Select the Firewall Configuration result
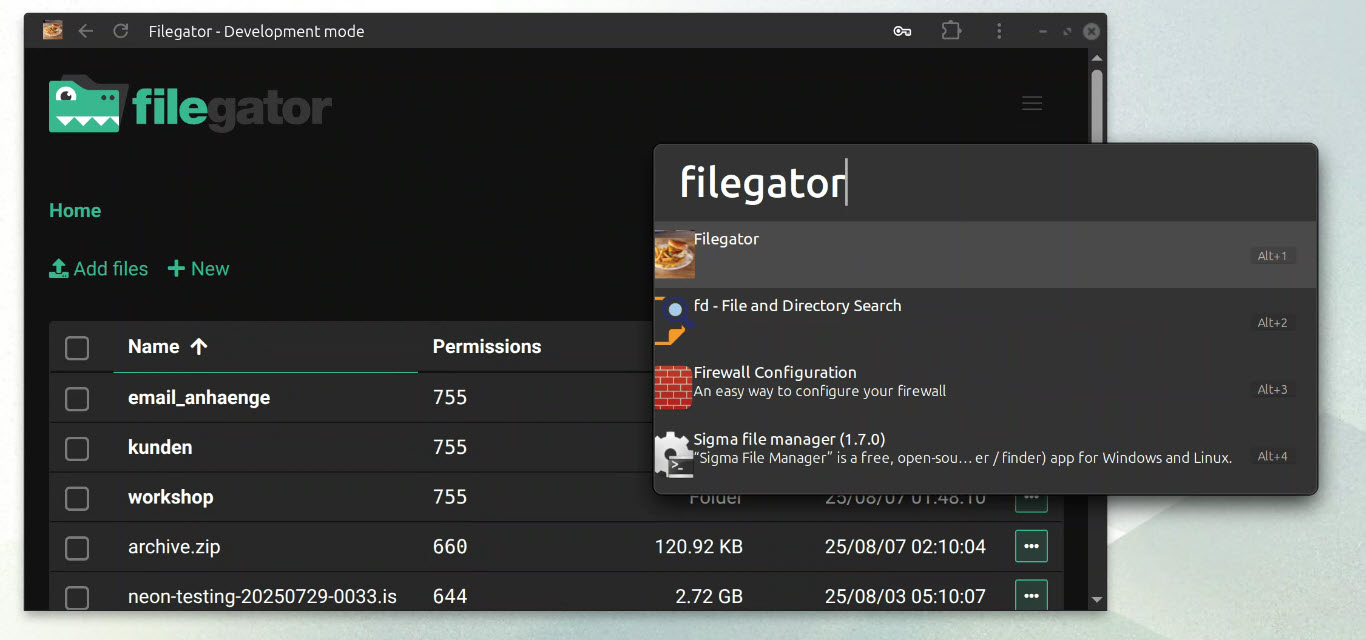Image resolution: width=1366 pixels, height=640 pixels. tap(985, 388)
